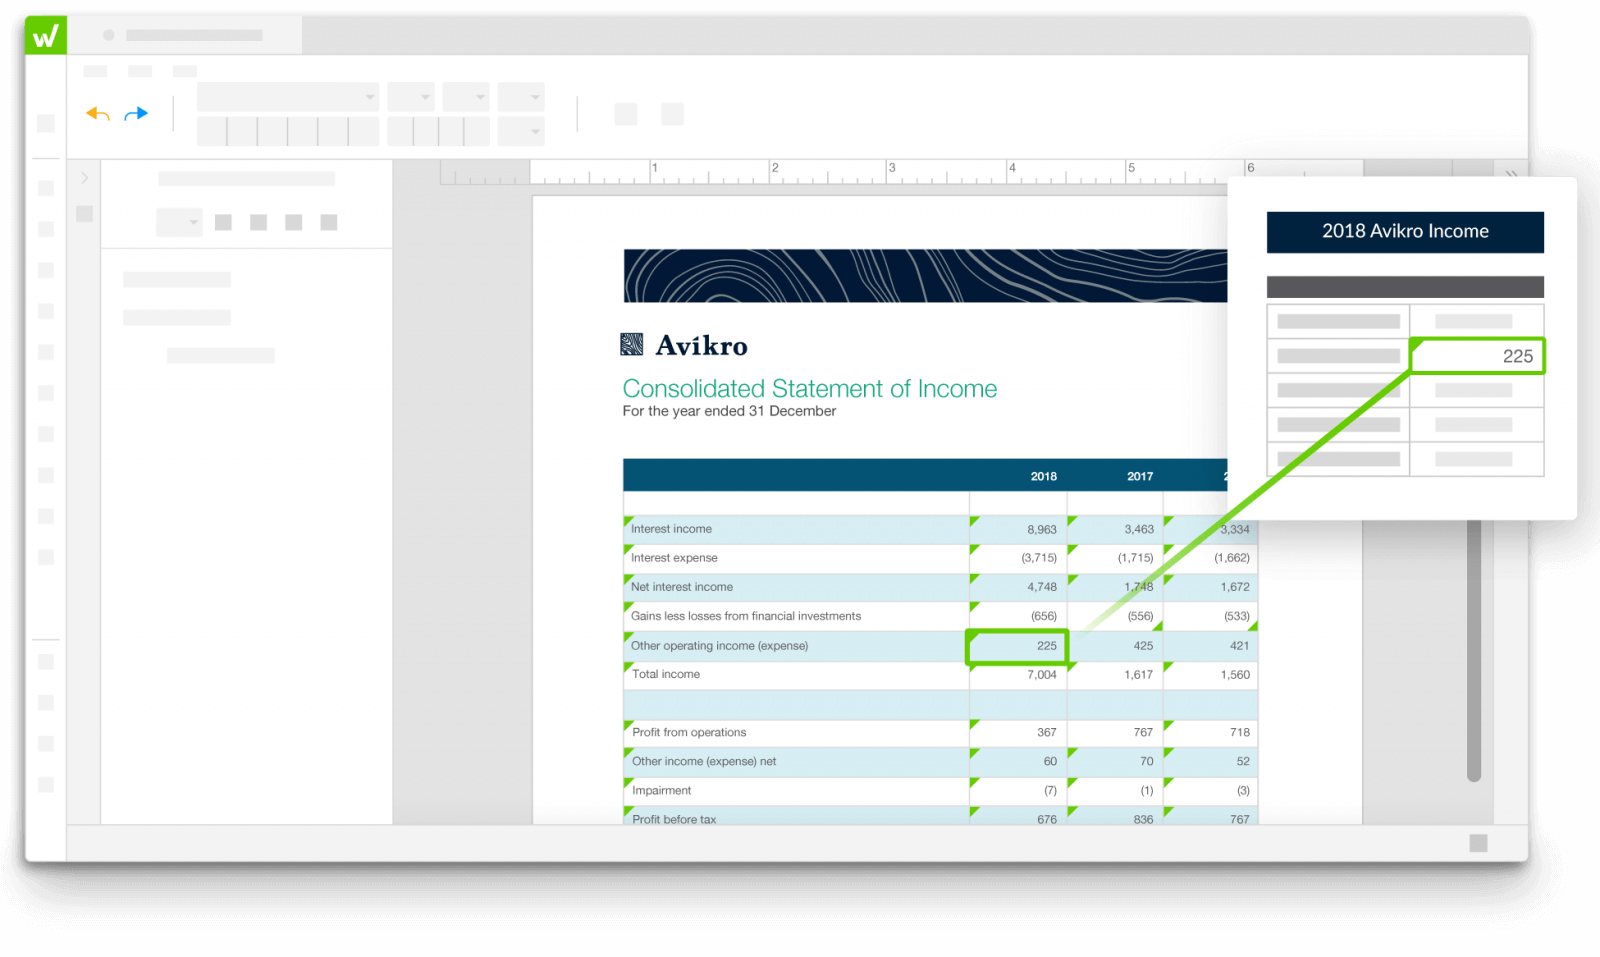Click the Avikro logo icon in document
This screenshot has width=1600, height=957.
[631, 345]
